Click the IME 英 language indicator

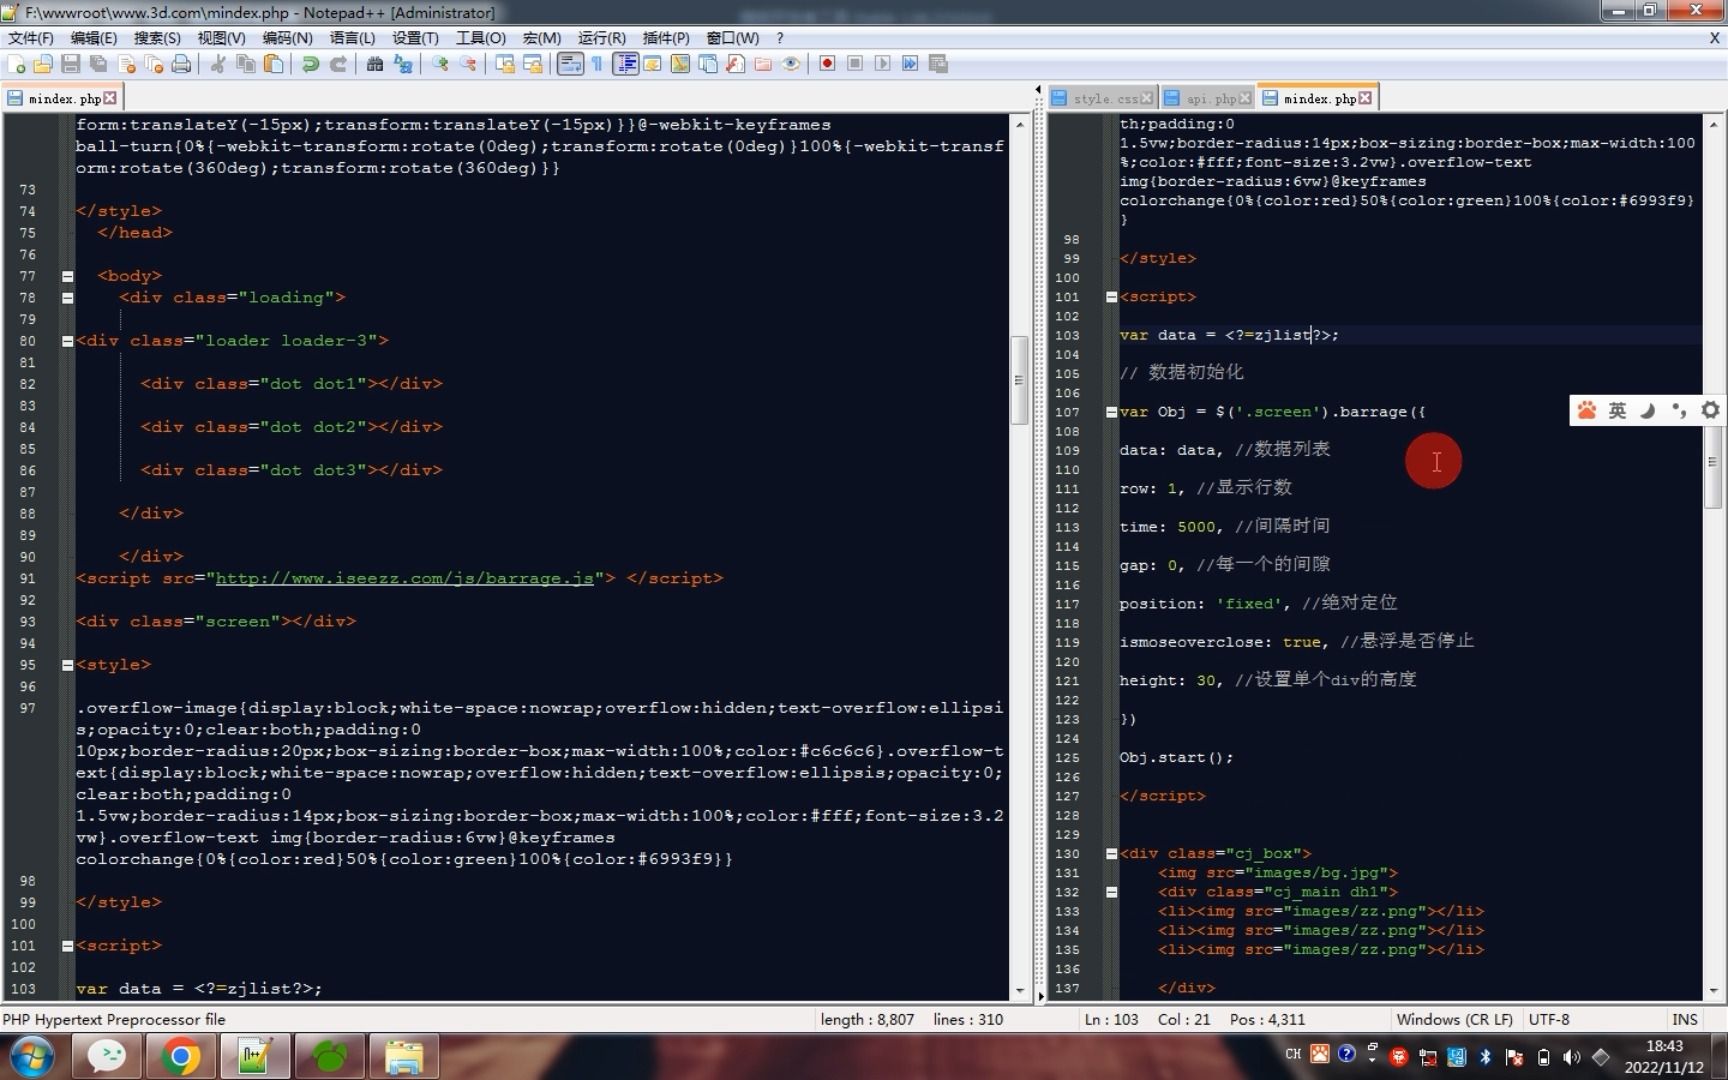pyautogui.click(x=1617, y=411)
